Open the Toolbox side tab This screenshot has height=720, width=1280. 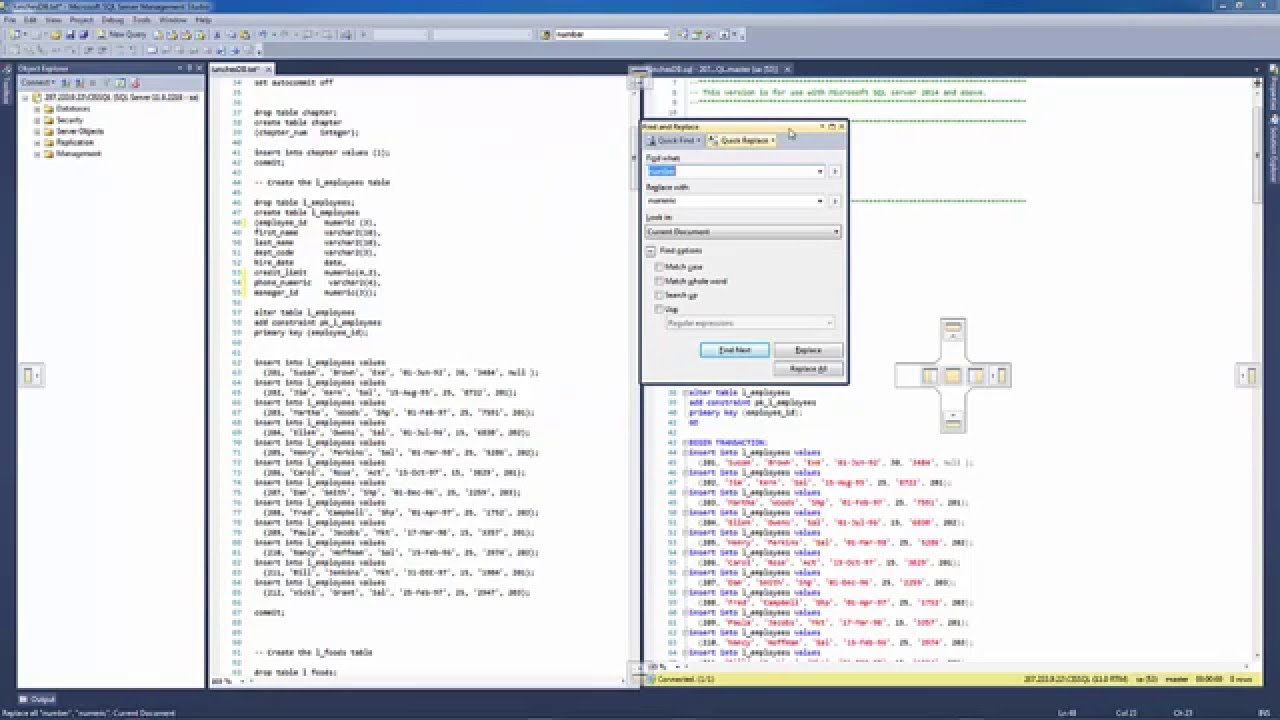[x=5, y=85]
